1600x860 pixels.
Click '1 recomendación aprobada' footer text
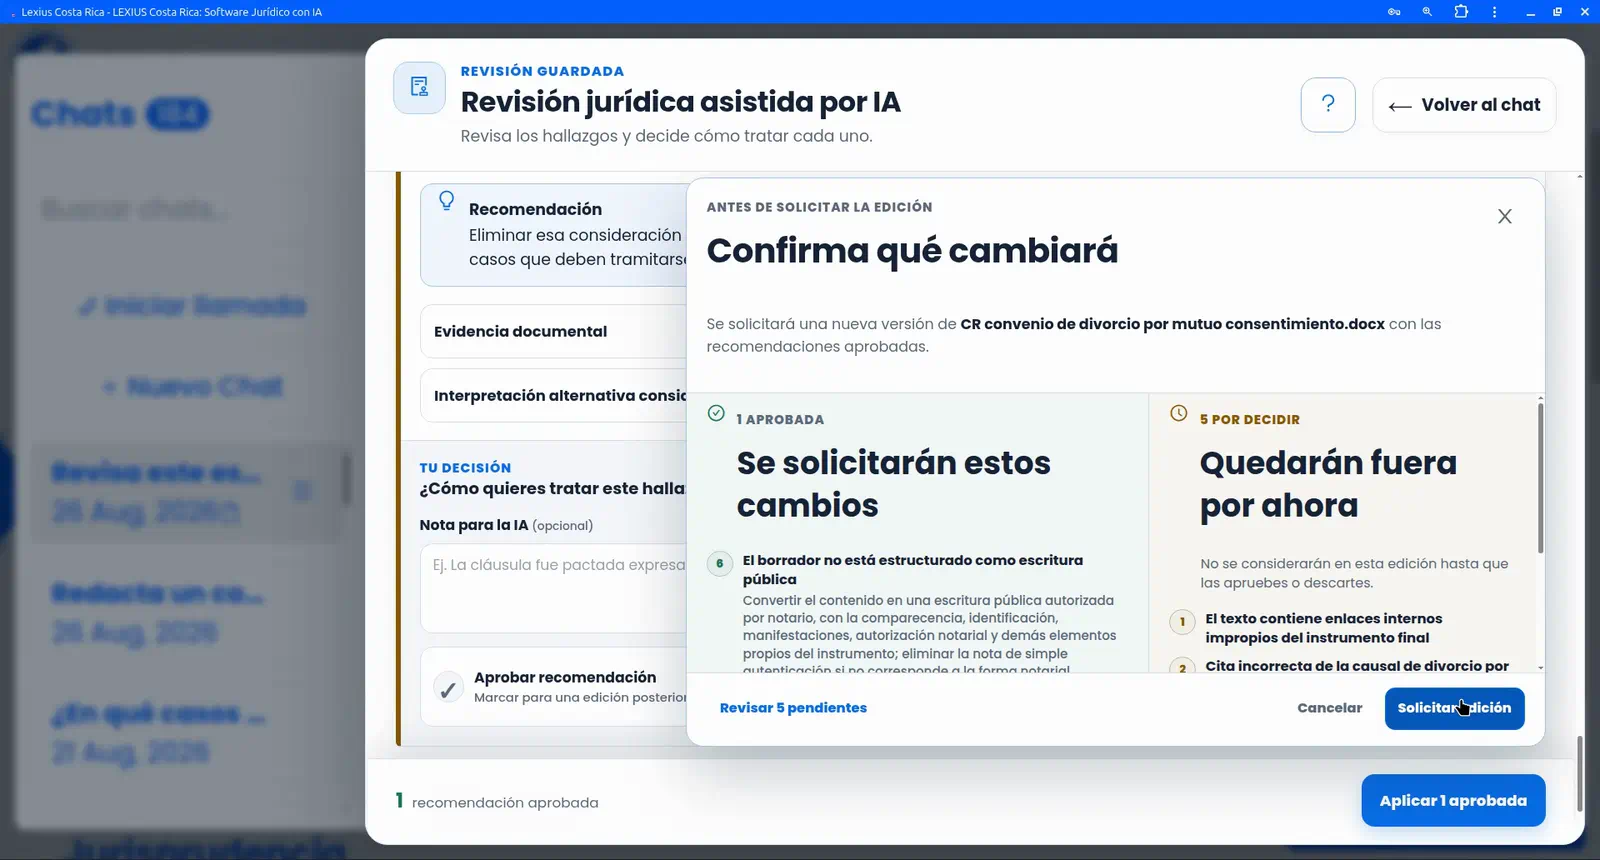pos(497,802)
